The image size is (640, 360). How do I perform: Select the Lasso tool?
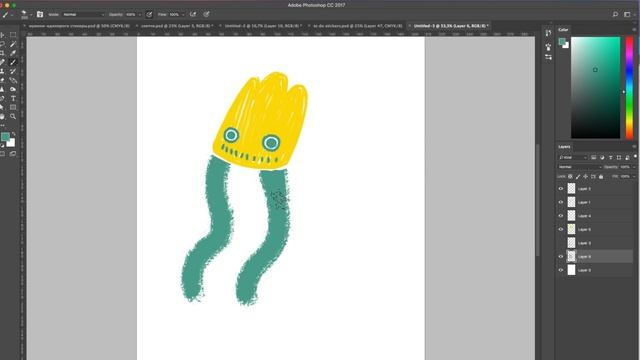pos(3,44)
